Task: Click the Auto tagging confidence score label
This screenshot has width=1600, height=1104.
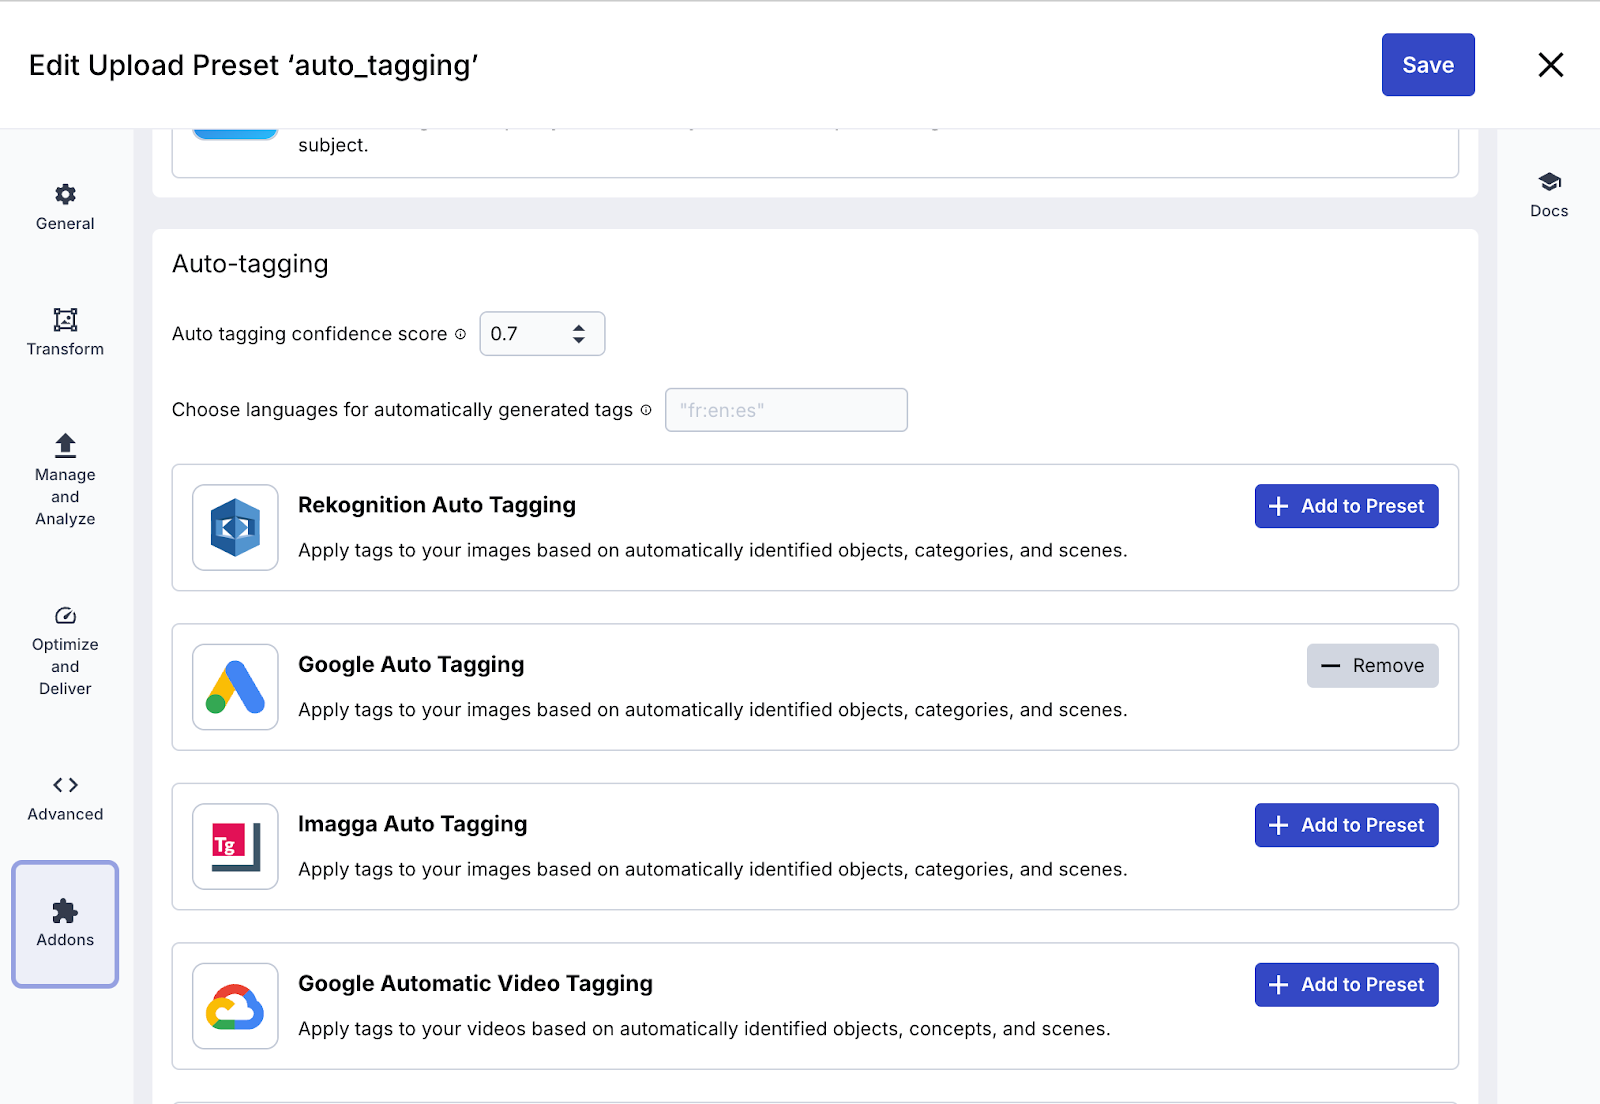Action: pyautogui.click(x=309, y=334)
